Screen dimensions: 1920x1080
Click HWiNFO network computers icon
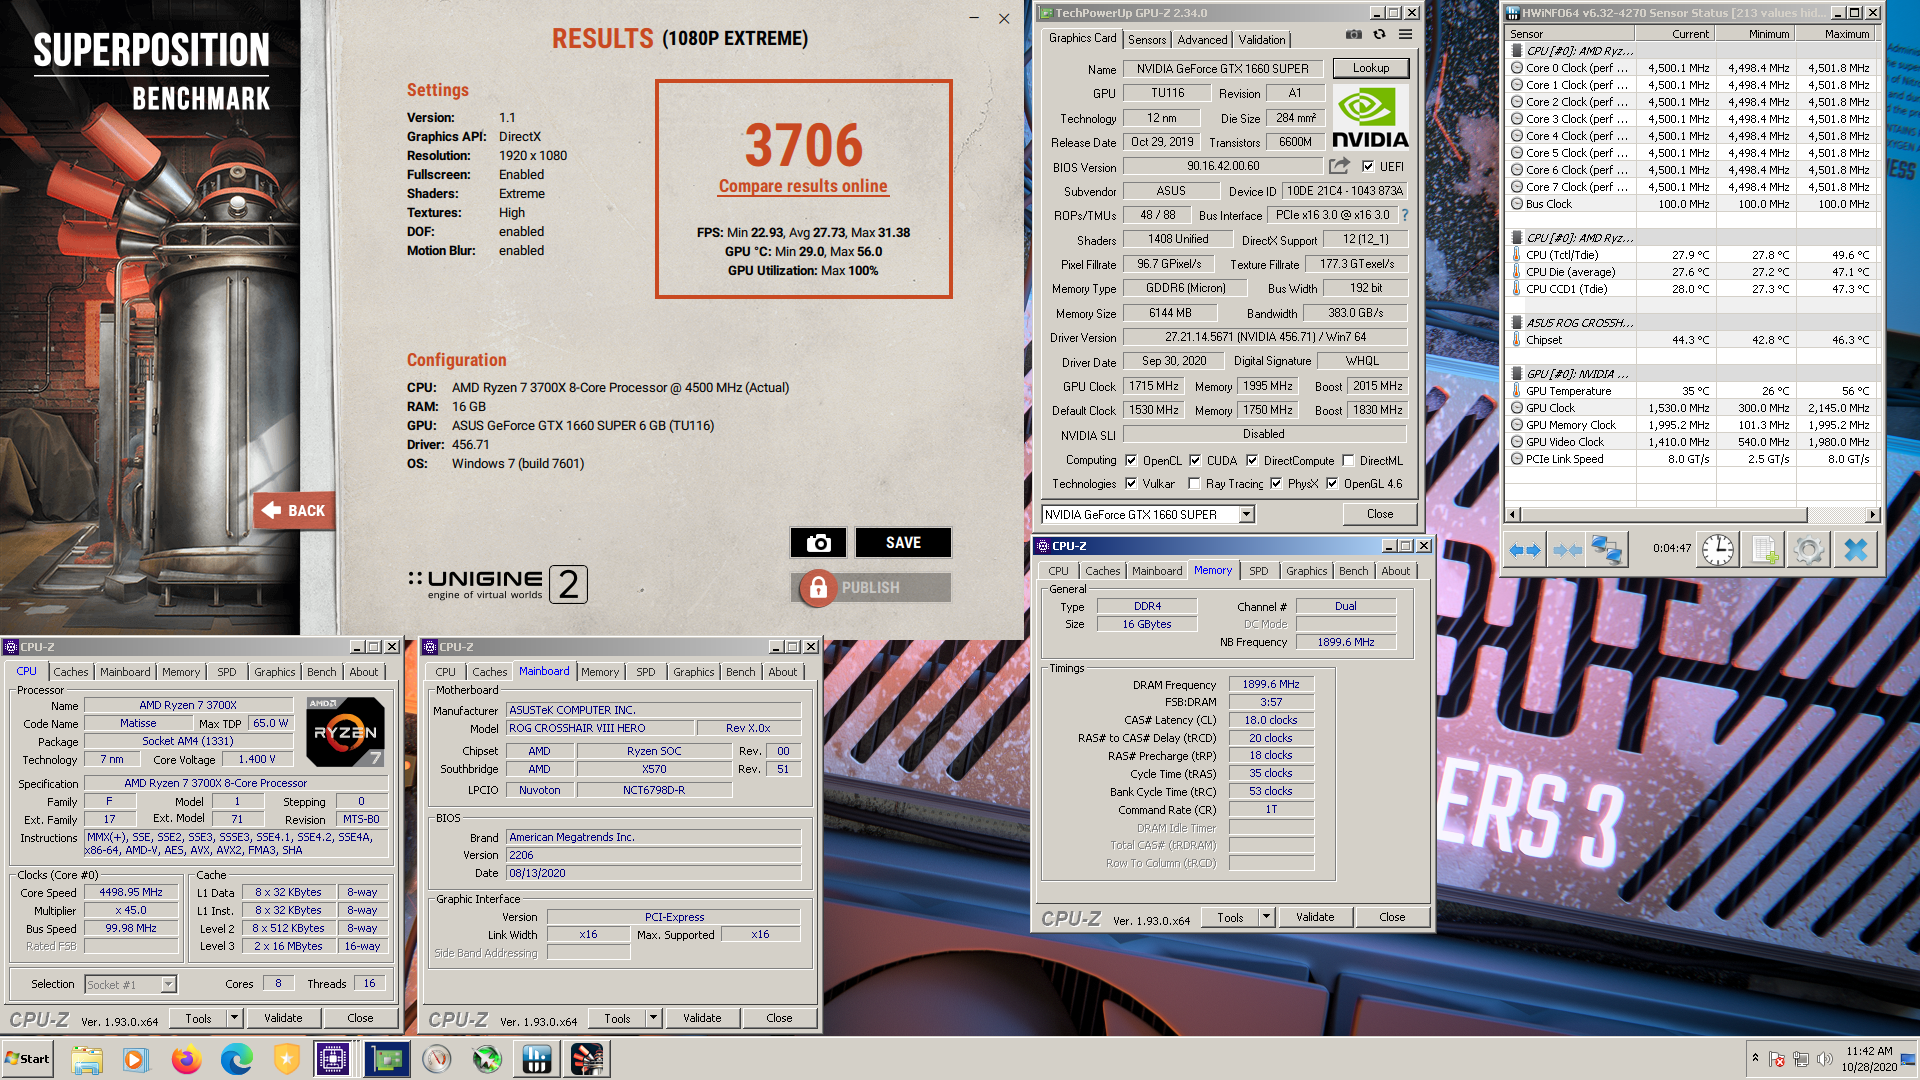pos(1607,550)
